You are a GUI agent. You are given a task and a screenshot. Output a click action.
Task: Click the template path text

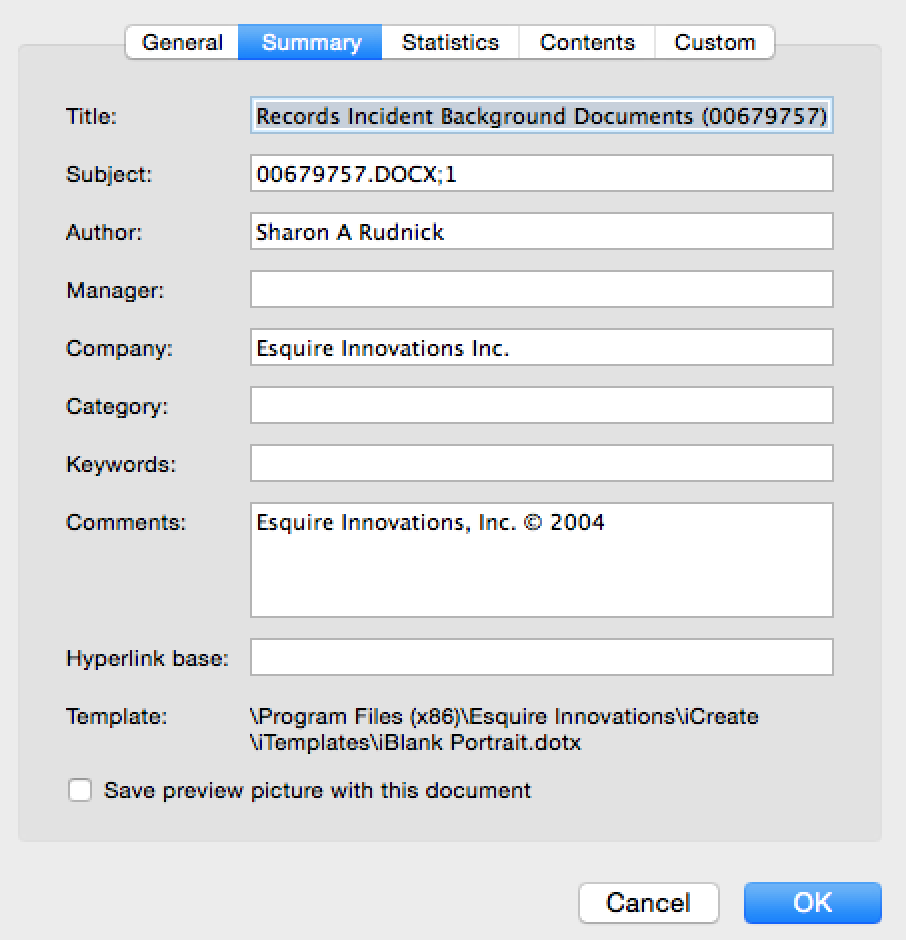click(x=504, y=730)
